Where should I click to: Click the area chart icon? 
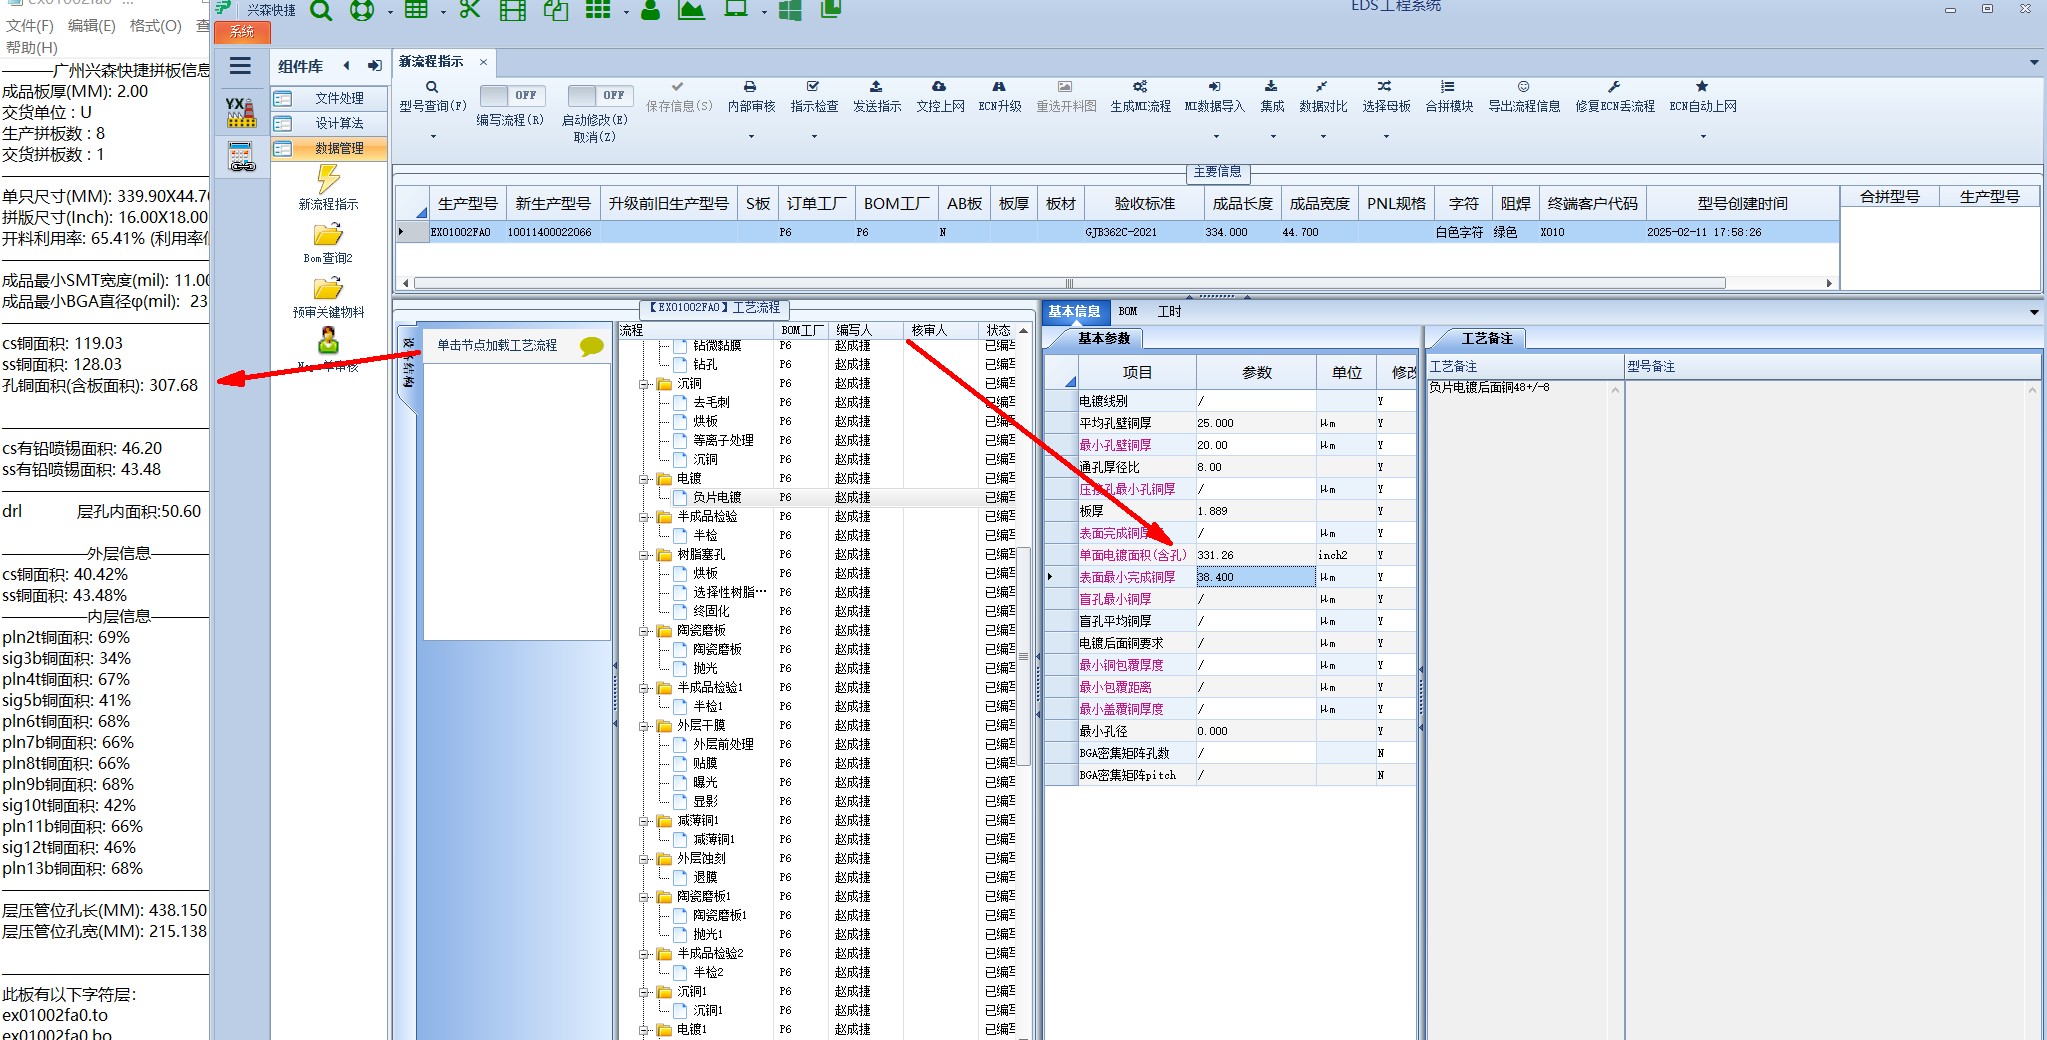point(691,10)
